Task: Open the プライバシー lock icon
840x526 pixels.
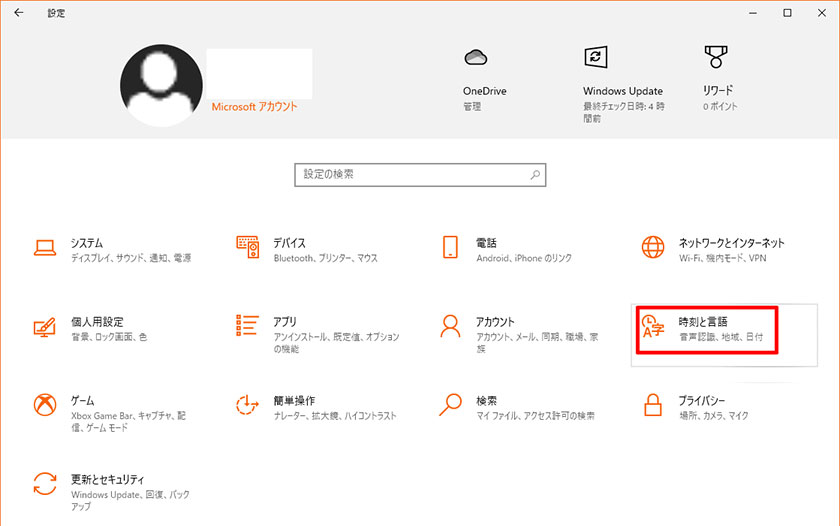Action: (x=653, y=405)
